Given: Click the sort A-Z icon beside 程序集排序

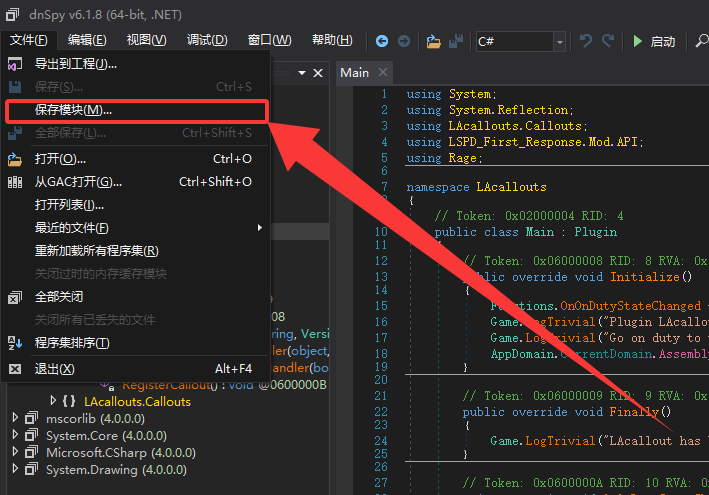Looking at the screenshot, I should click(x=15, y=343).
